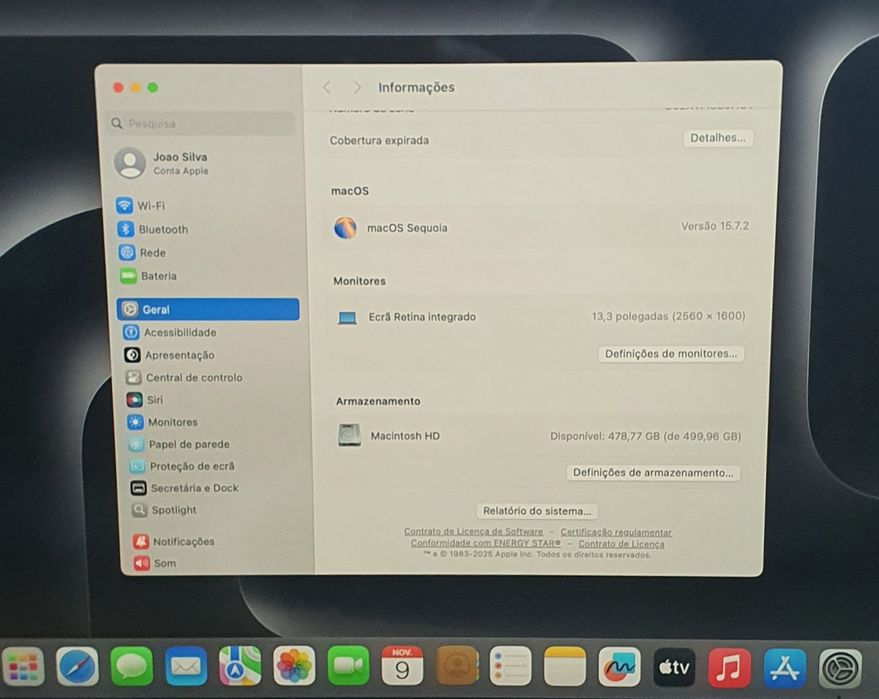Open Contrato de Licença link

621,544
